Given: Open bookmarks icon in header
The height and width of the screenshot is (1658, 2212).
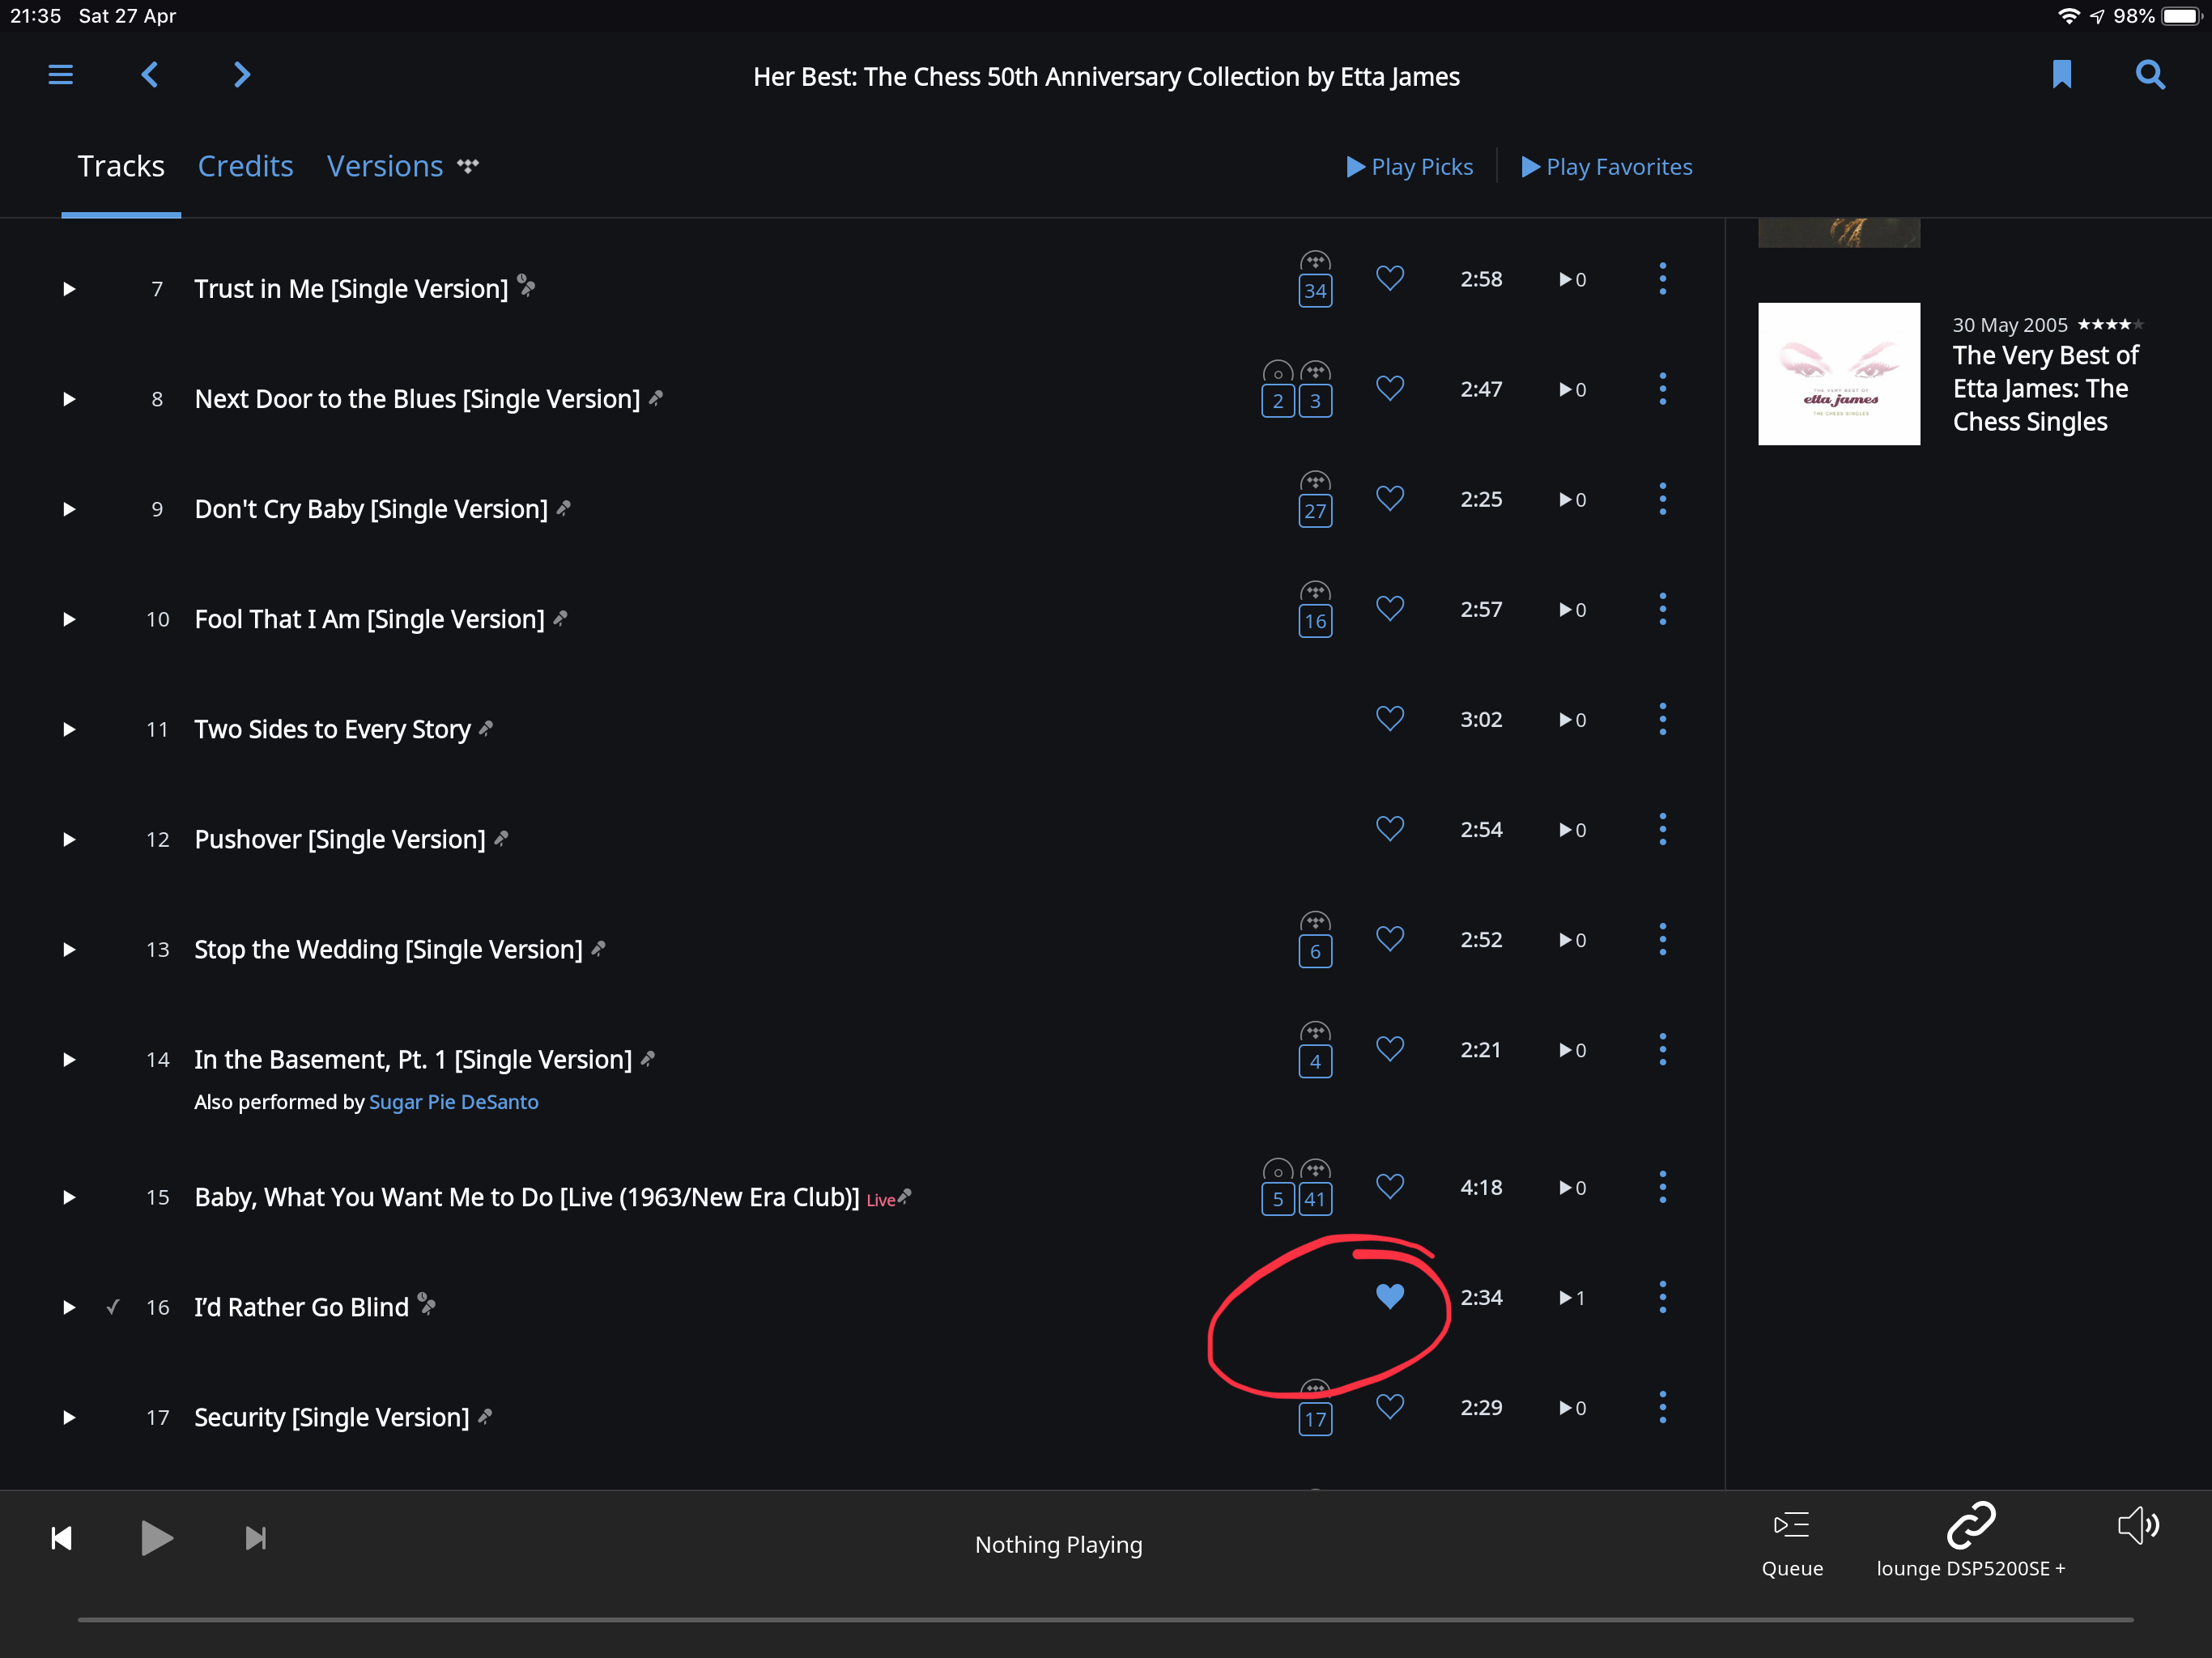Looking at the screenshot, I should (2062, 75).
